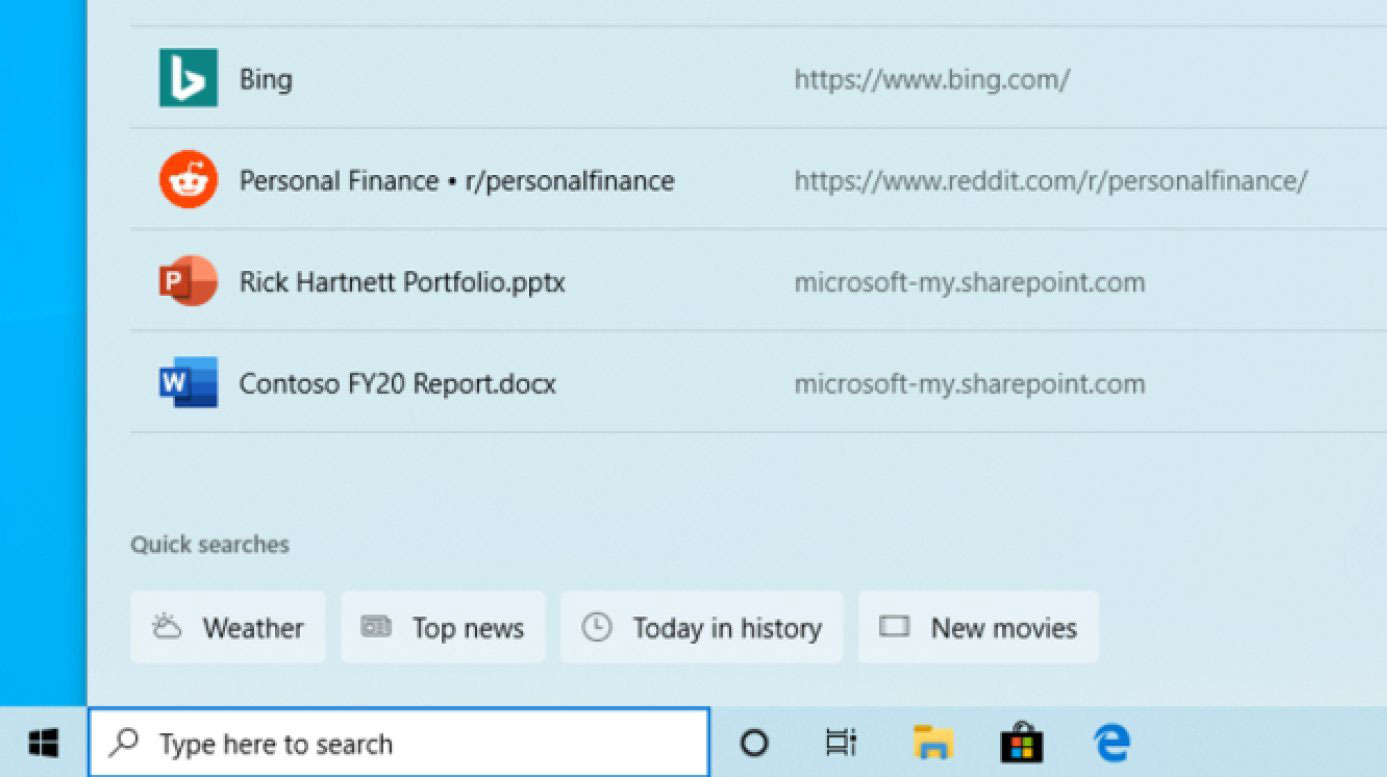
Task: Click the reddit.com/r/personalfinance URL
Action: [x=1050, y=181]
